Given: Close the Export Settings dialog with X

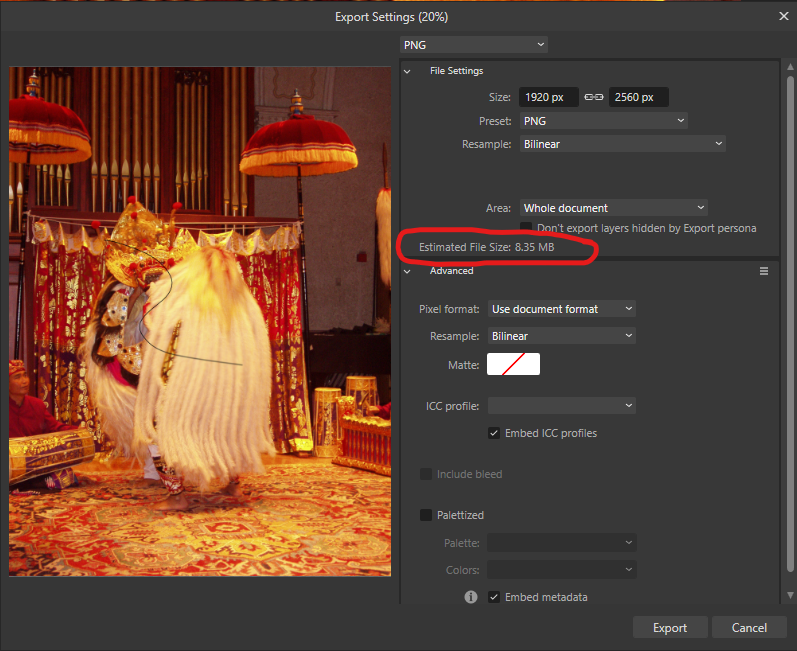Looking at the screenshot, I should coord(783,16).
